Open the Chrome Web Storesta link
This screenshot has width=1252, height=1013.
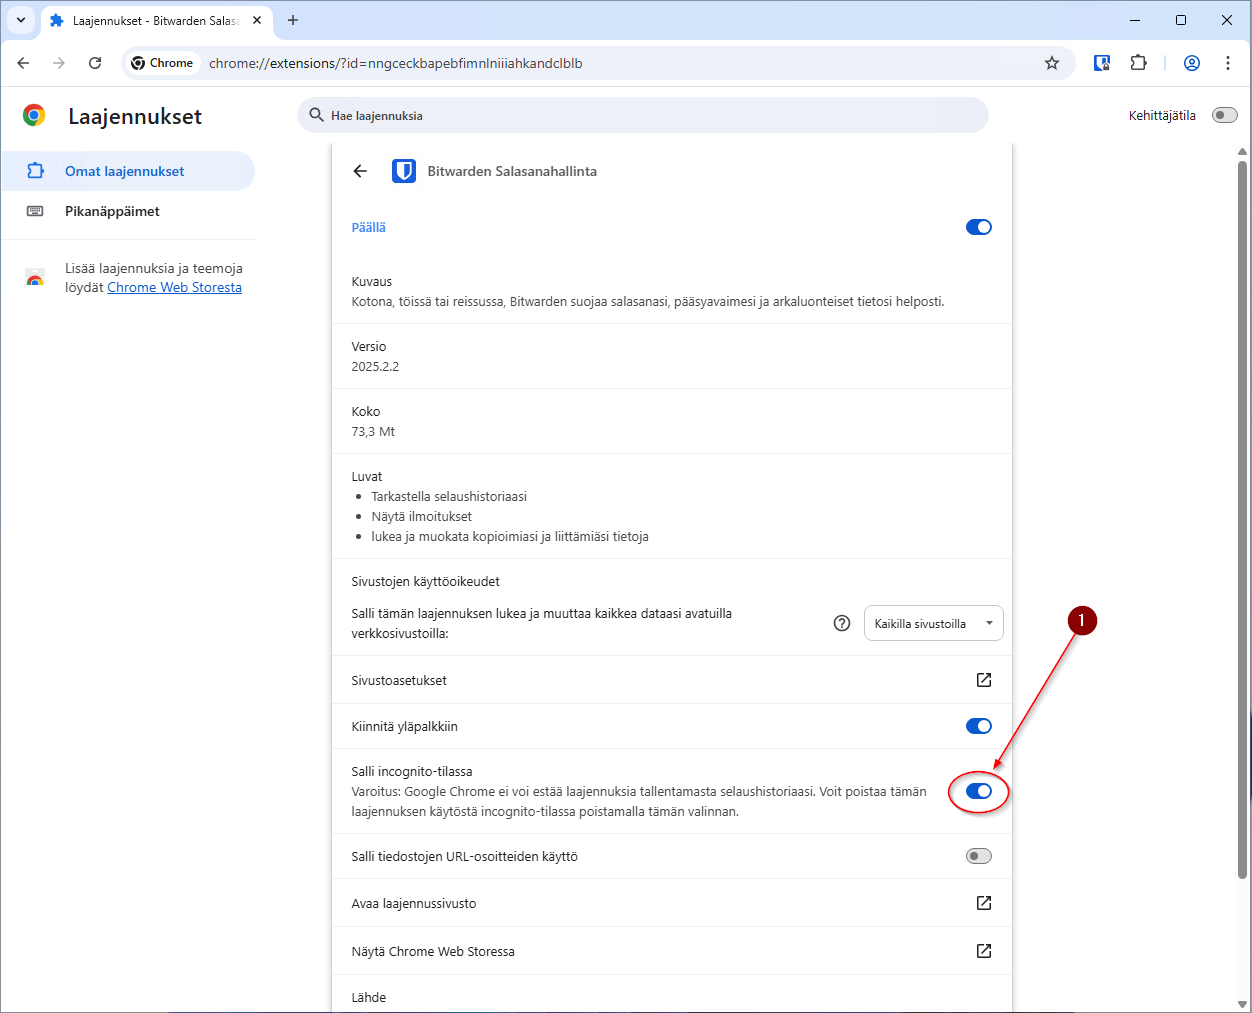point(174,287)
